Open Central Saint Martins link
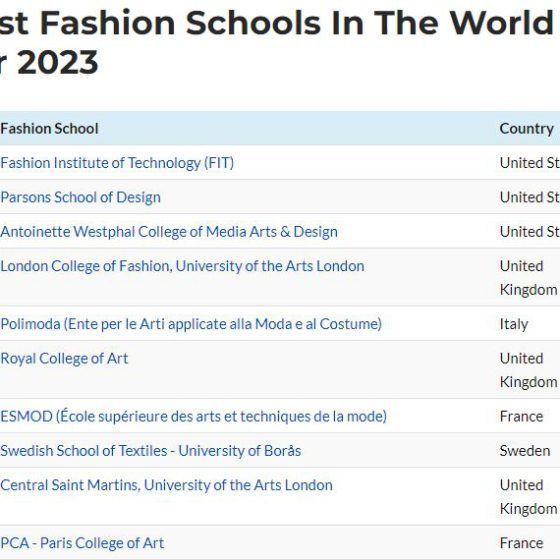560x560 pixels. coord(166,485)
